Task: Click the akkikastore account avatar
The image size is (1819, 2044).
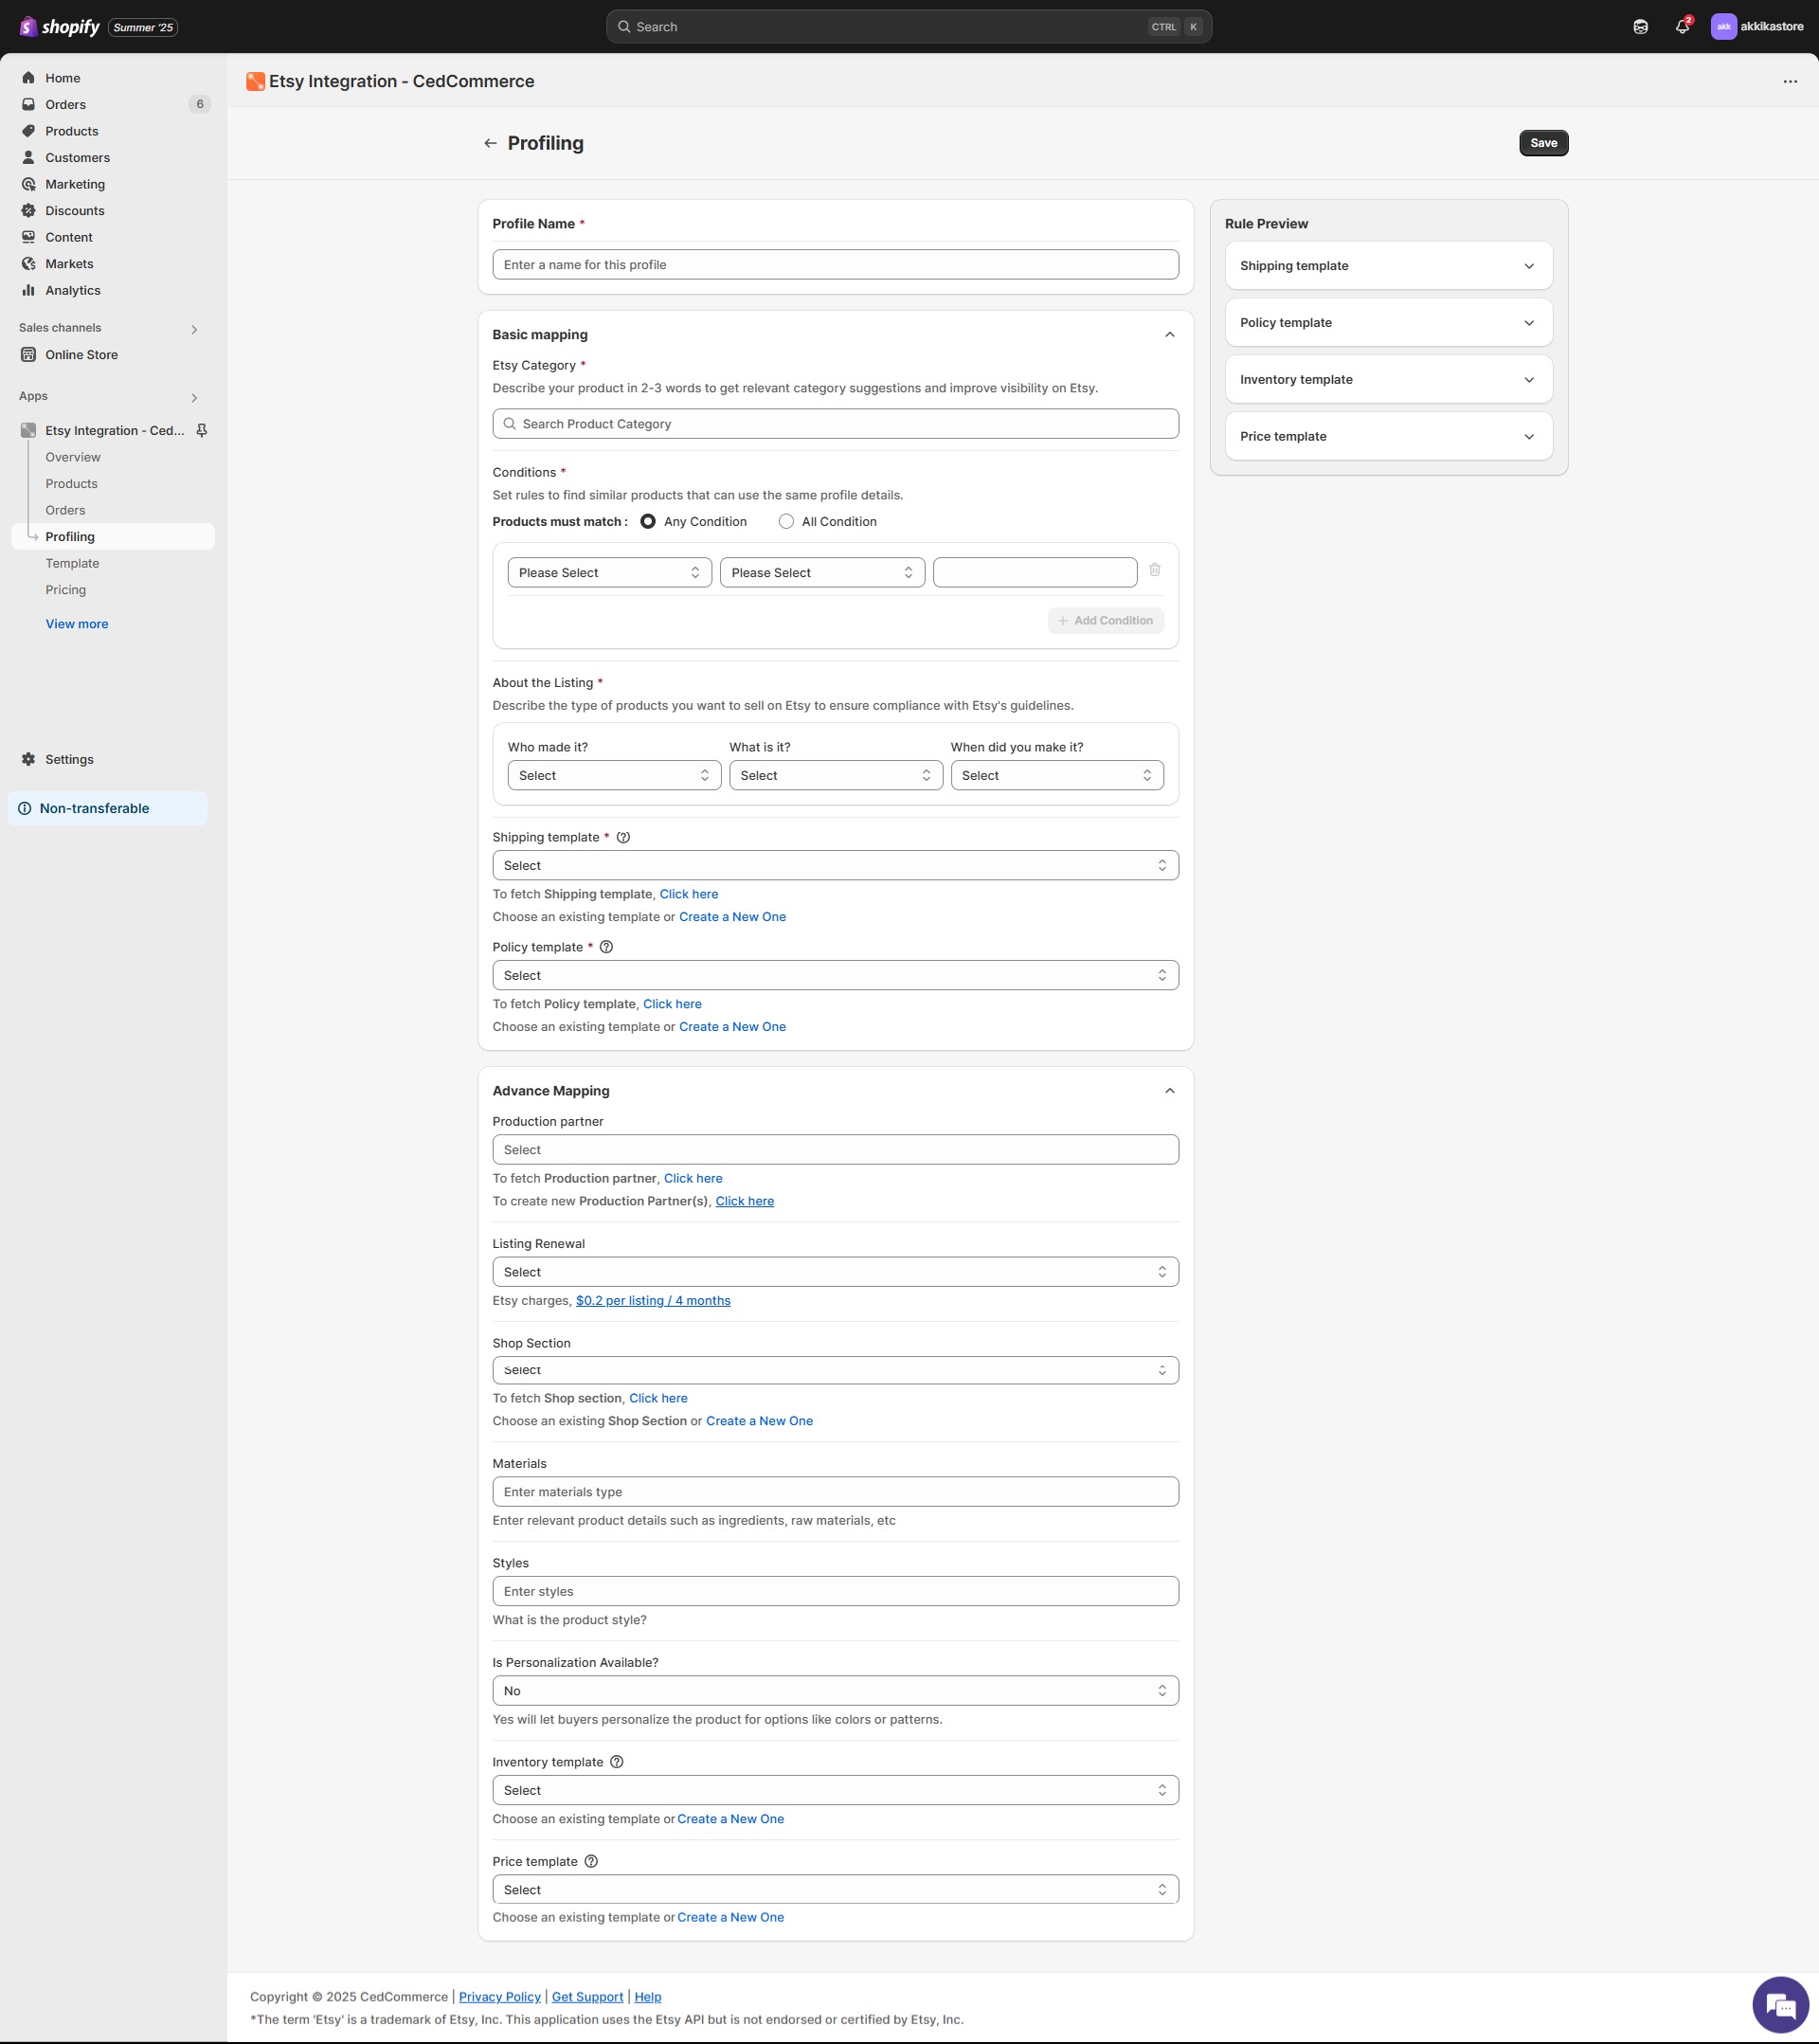Action: pyautogui.click(x=1723, y=27)
